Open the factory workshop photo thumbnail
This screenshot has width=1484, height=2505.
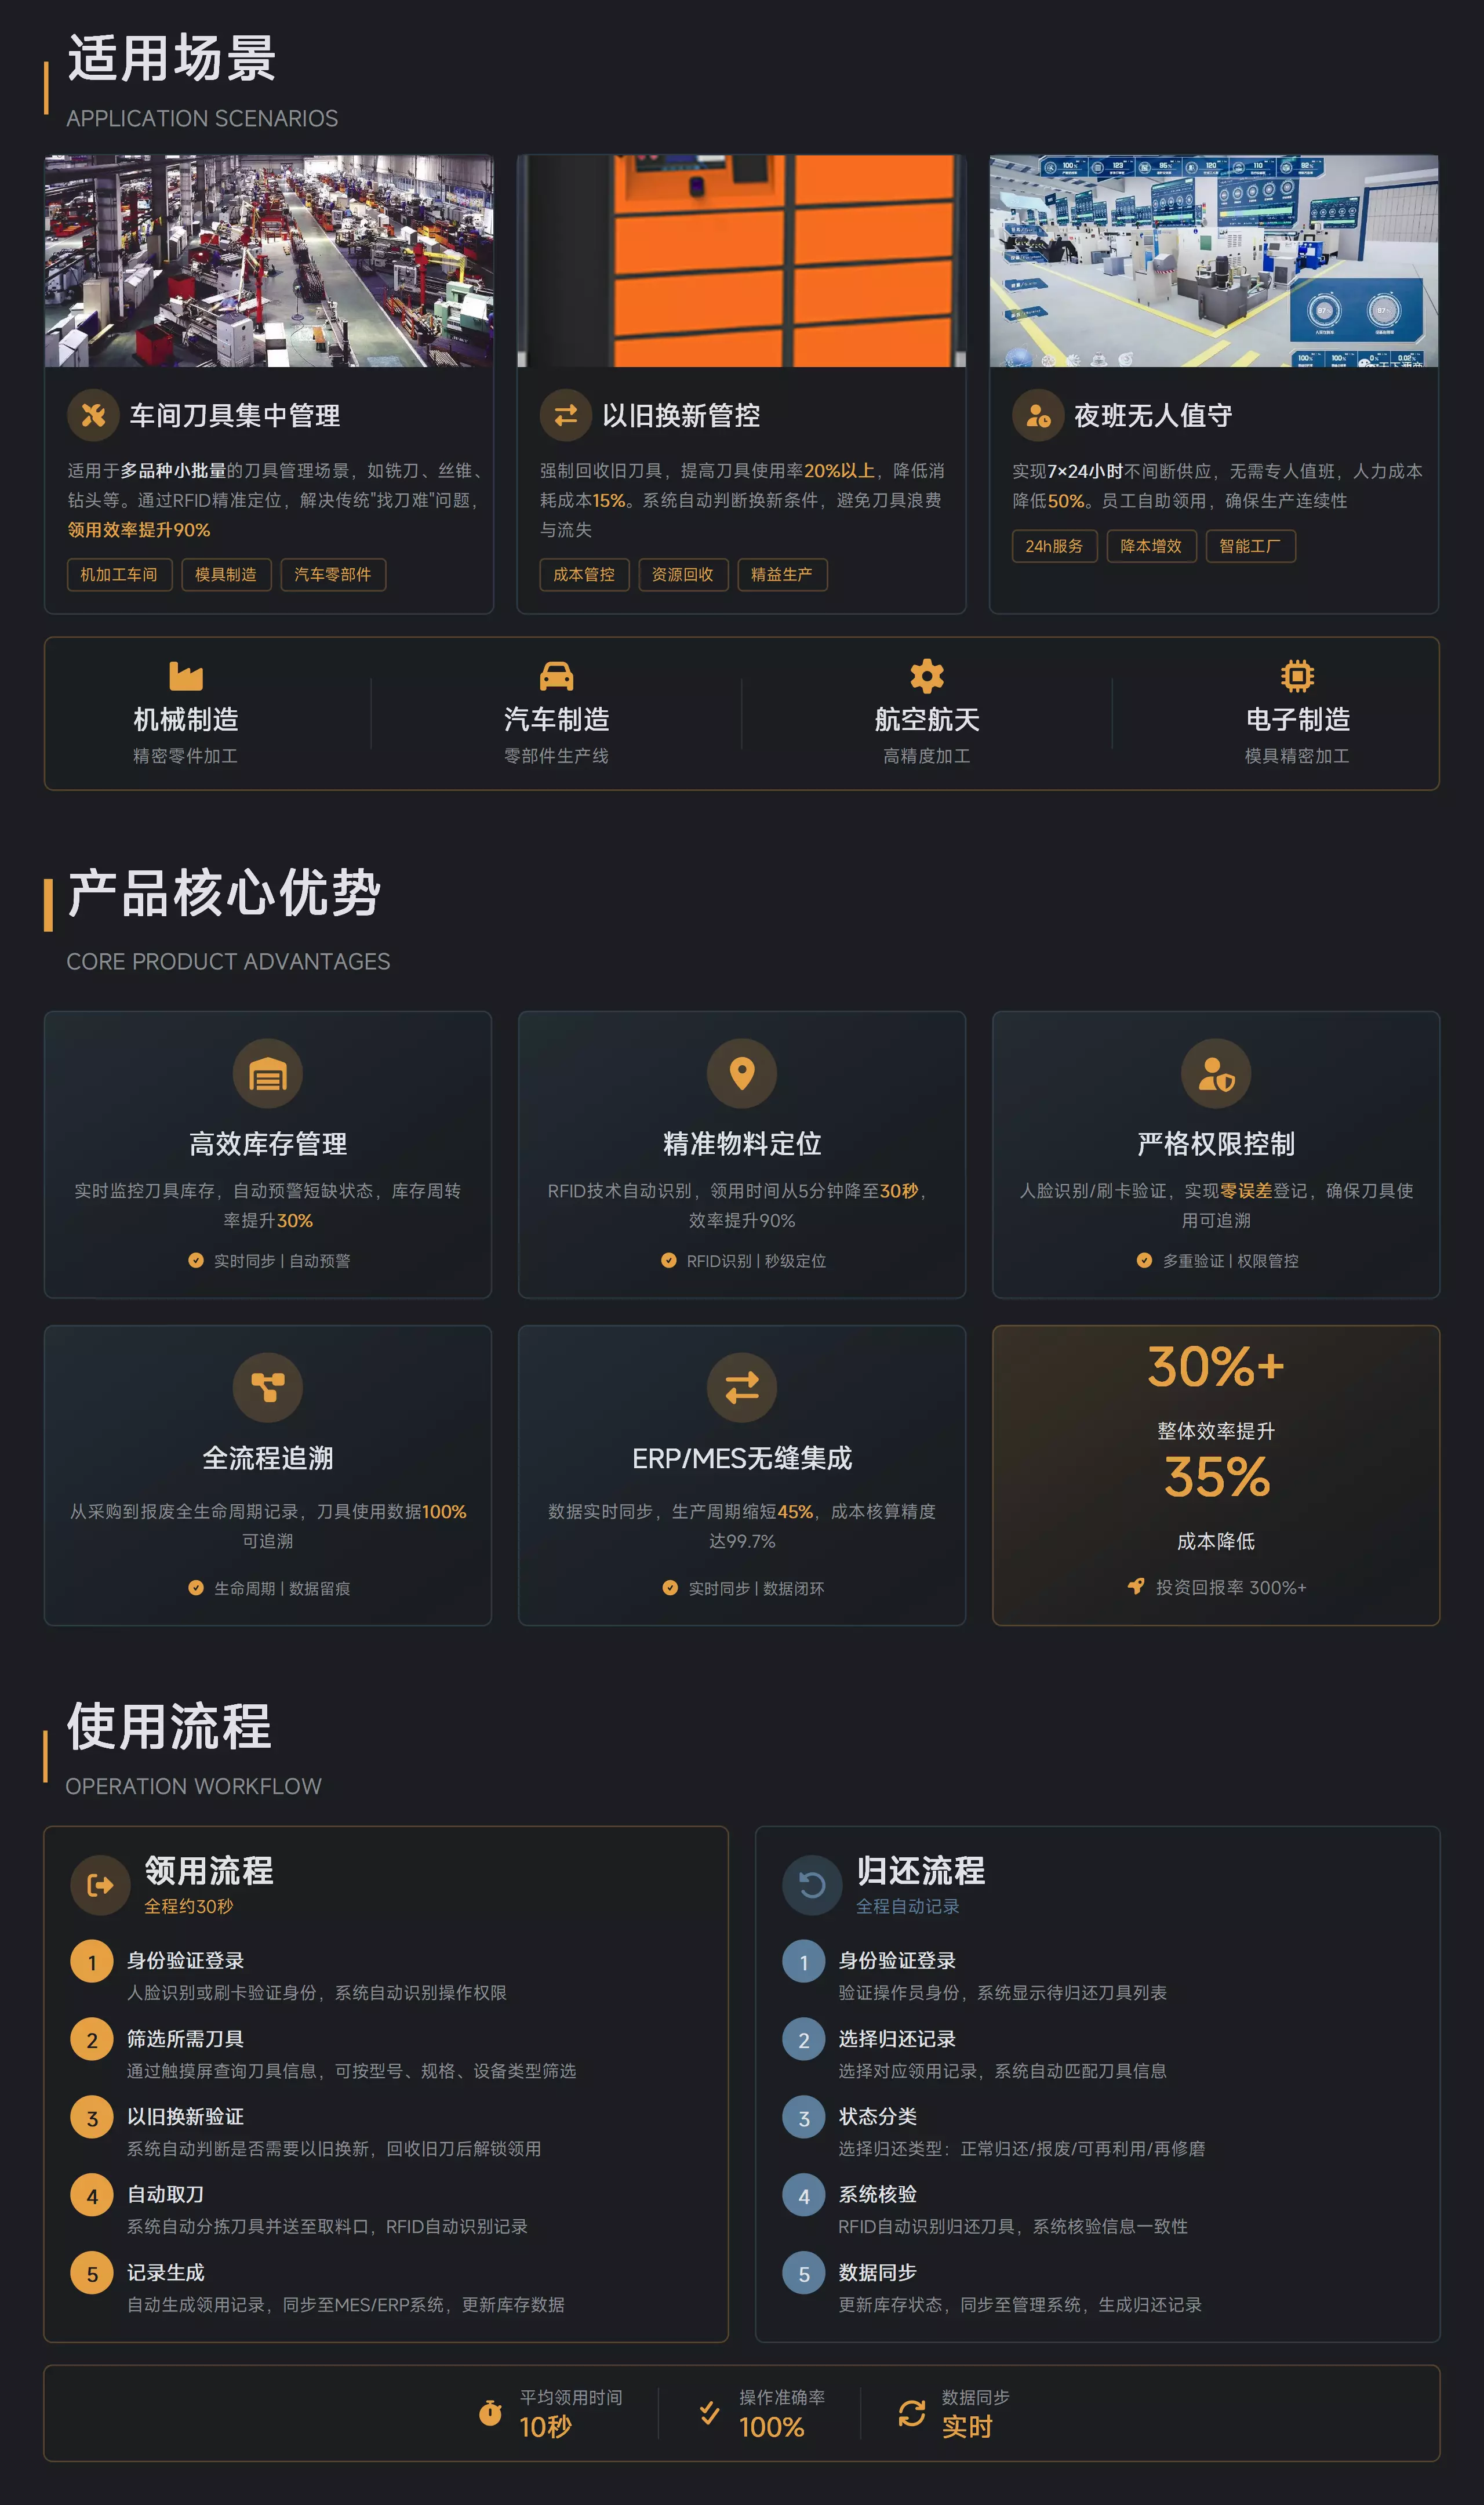269,261
